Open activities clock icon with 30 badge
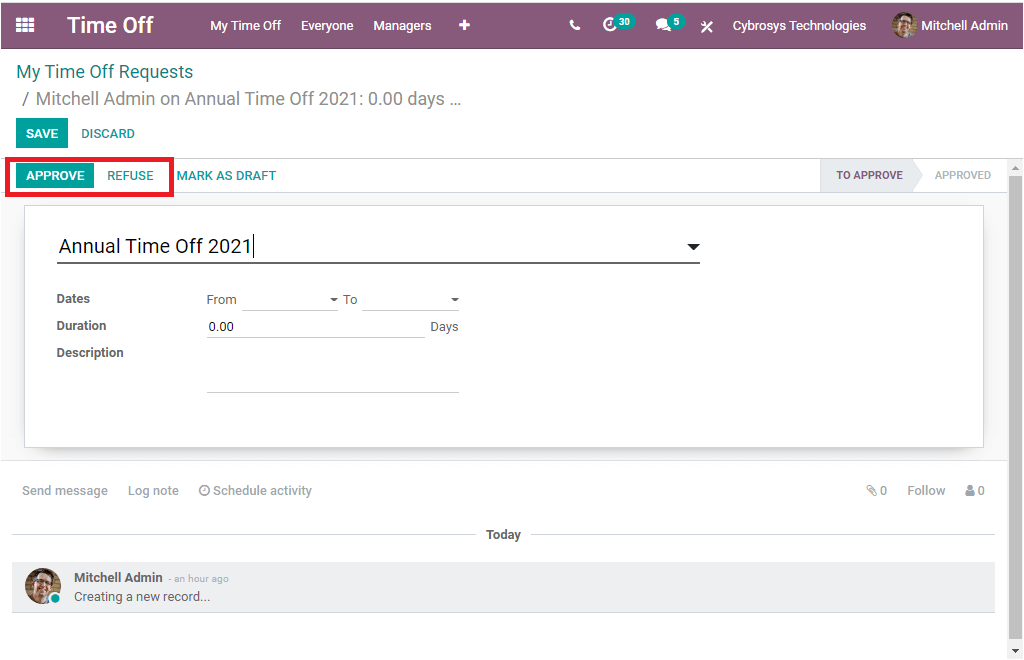The height and width of the screenshot is (660, 1024). coord(616,24)
